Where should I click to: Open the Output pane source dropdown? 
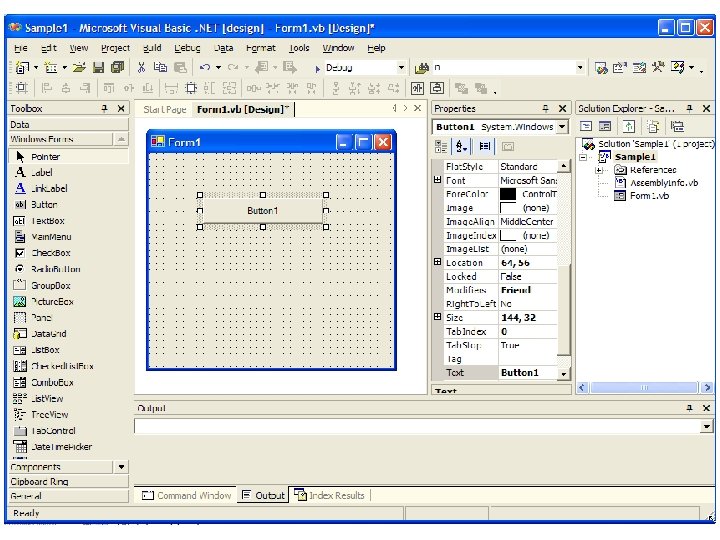pos(706,427)
